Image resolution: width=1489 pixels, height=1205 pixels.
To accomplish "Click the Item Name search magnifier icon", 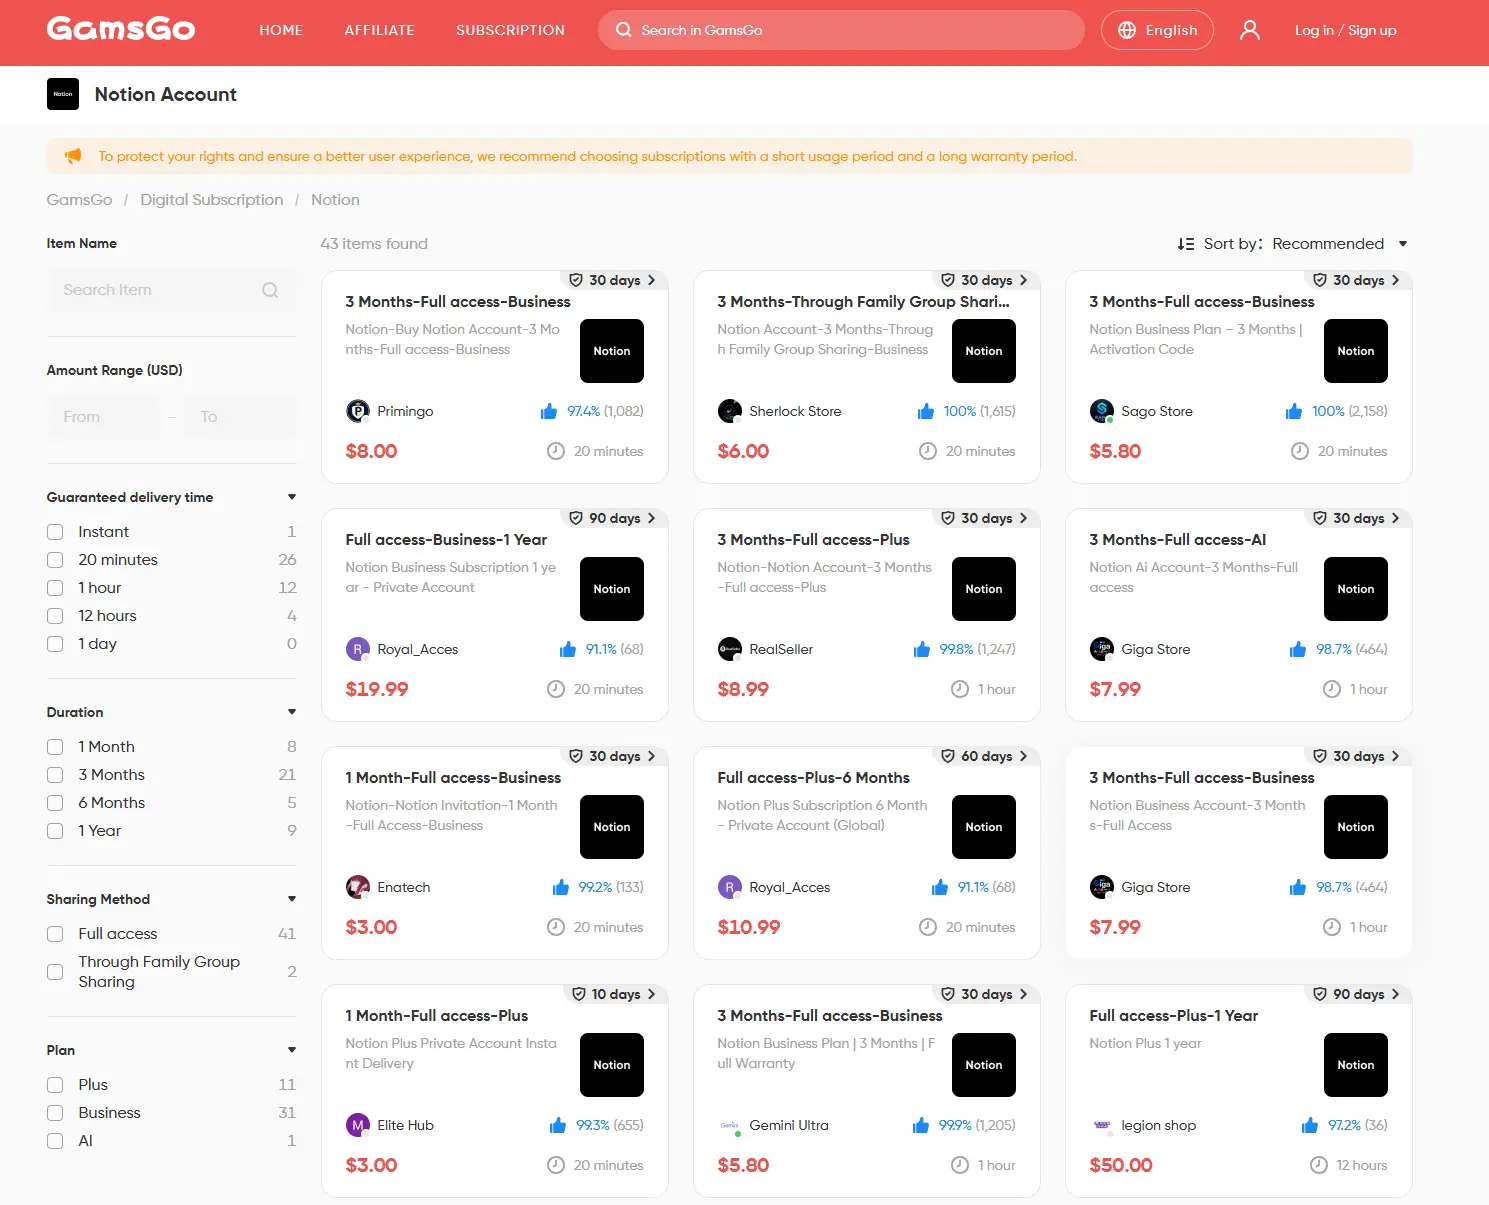I will [x=270, y=290].
